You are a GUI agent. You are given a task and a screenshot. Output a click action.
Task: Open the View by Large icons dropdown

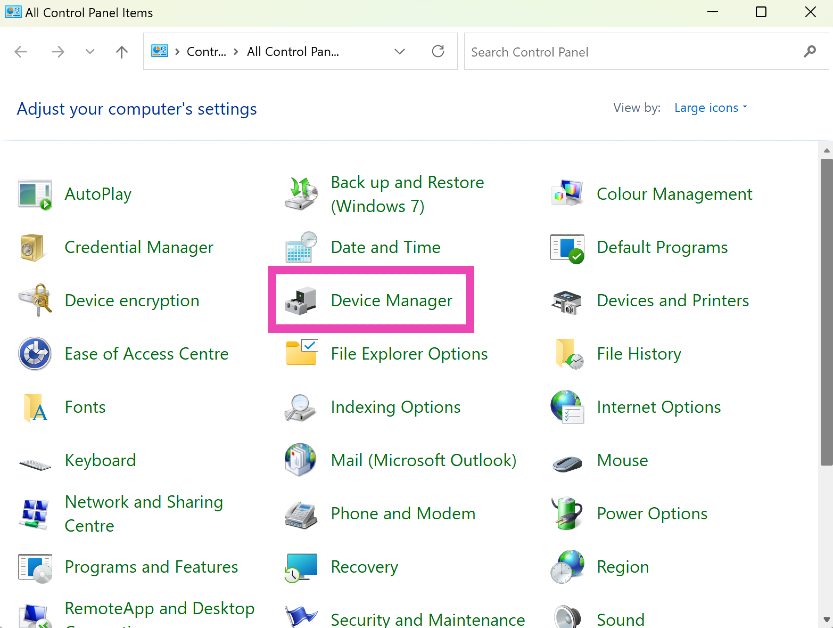click(711, 108)
